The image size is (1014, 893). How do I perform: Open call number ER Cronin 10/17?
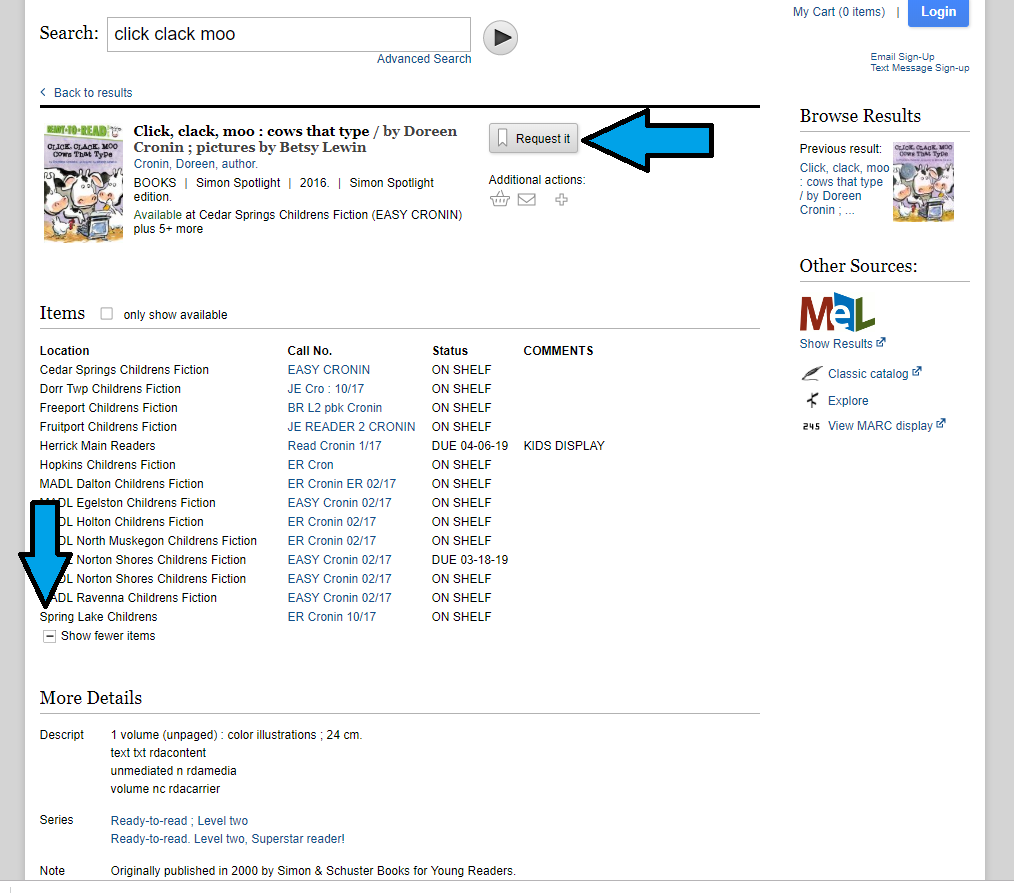332,617
